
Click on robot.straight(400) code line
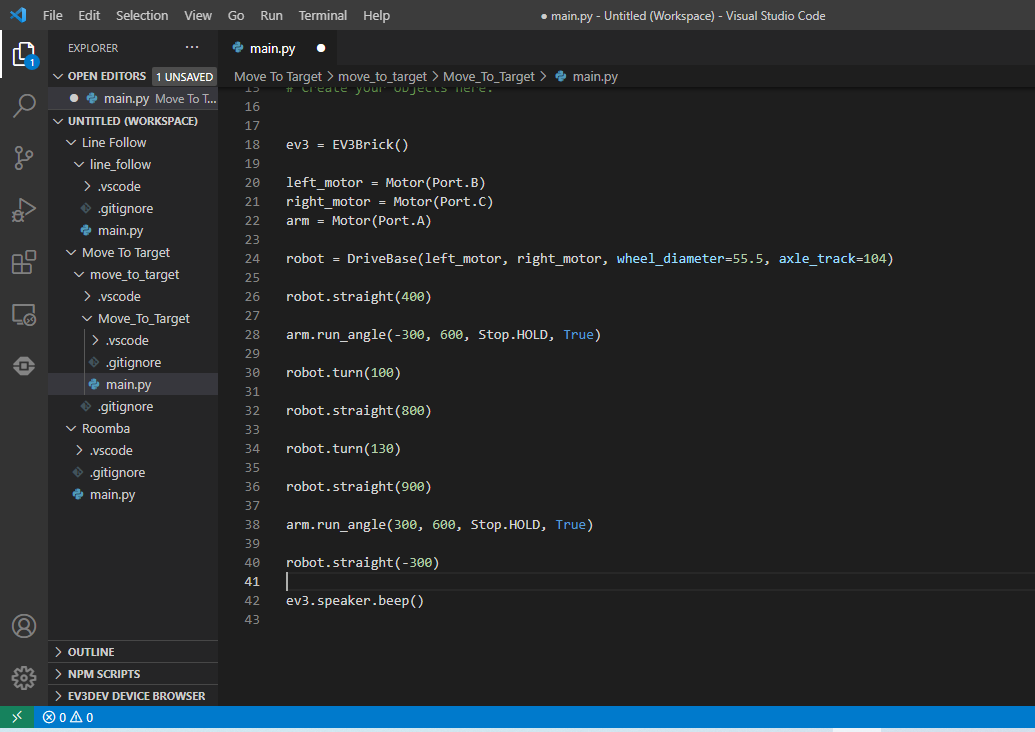358,297
